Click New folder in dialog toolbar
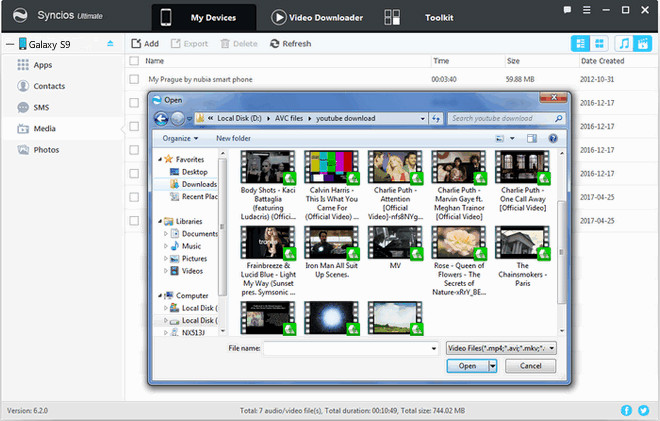Viewport: 660px width, 421px height. click(233, 138)
